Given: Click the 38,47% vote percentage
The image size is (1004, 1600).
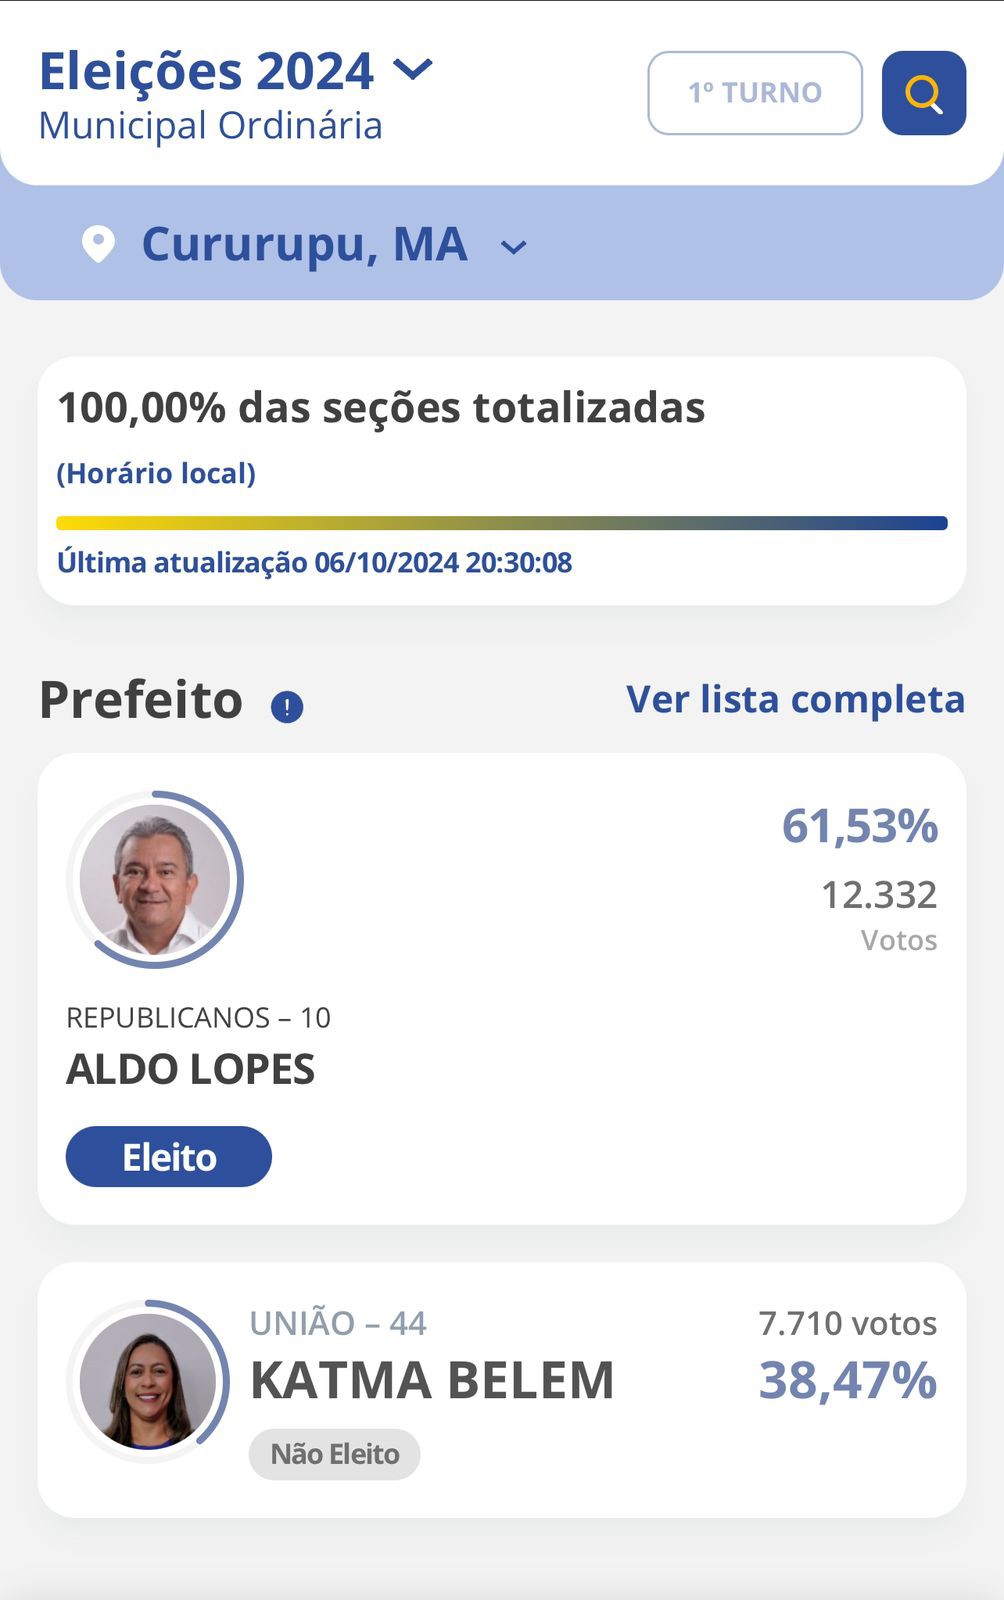Looking at the screenshot, I should point(848,1381).
